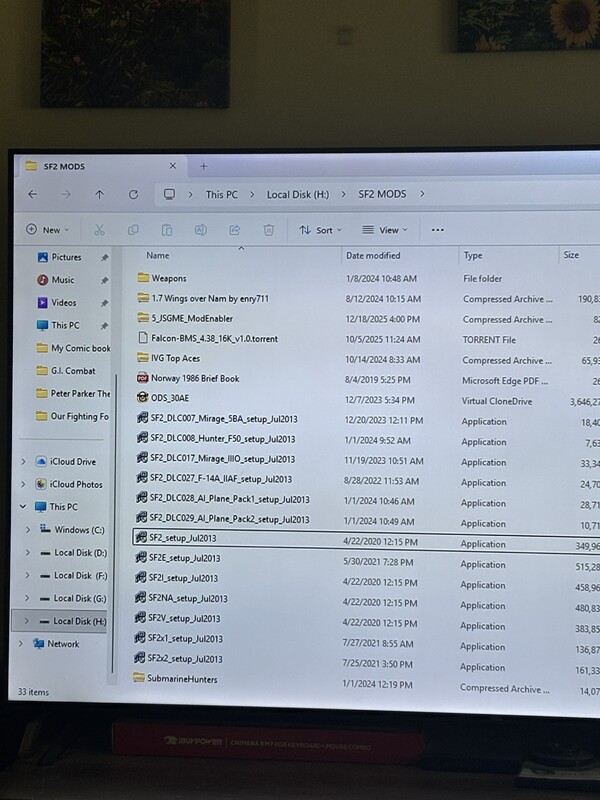600x800 pixels.
Task: Click the monitor icon in address bar
Action: pos(169,194)
